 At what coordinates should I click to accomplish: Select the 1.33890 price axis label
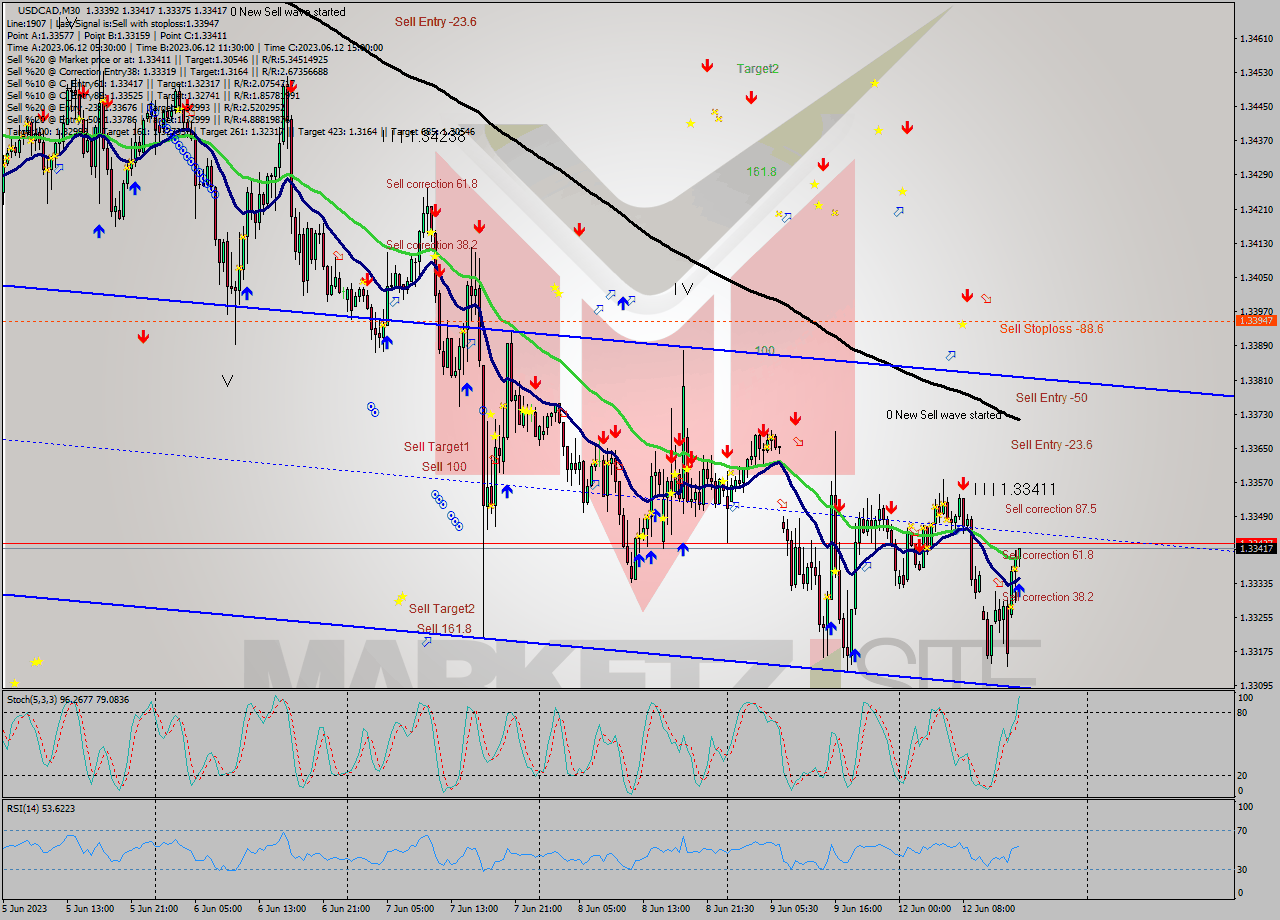click(x=1255, y=346)
